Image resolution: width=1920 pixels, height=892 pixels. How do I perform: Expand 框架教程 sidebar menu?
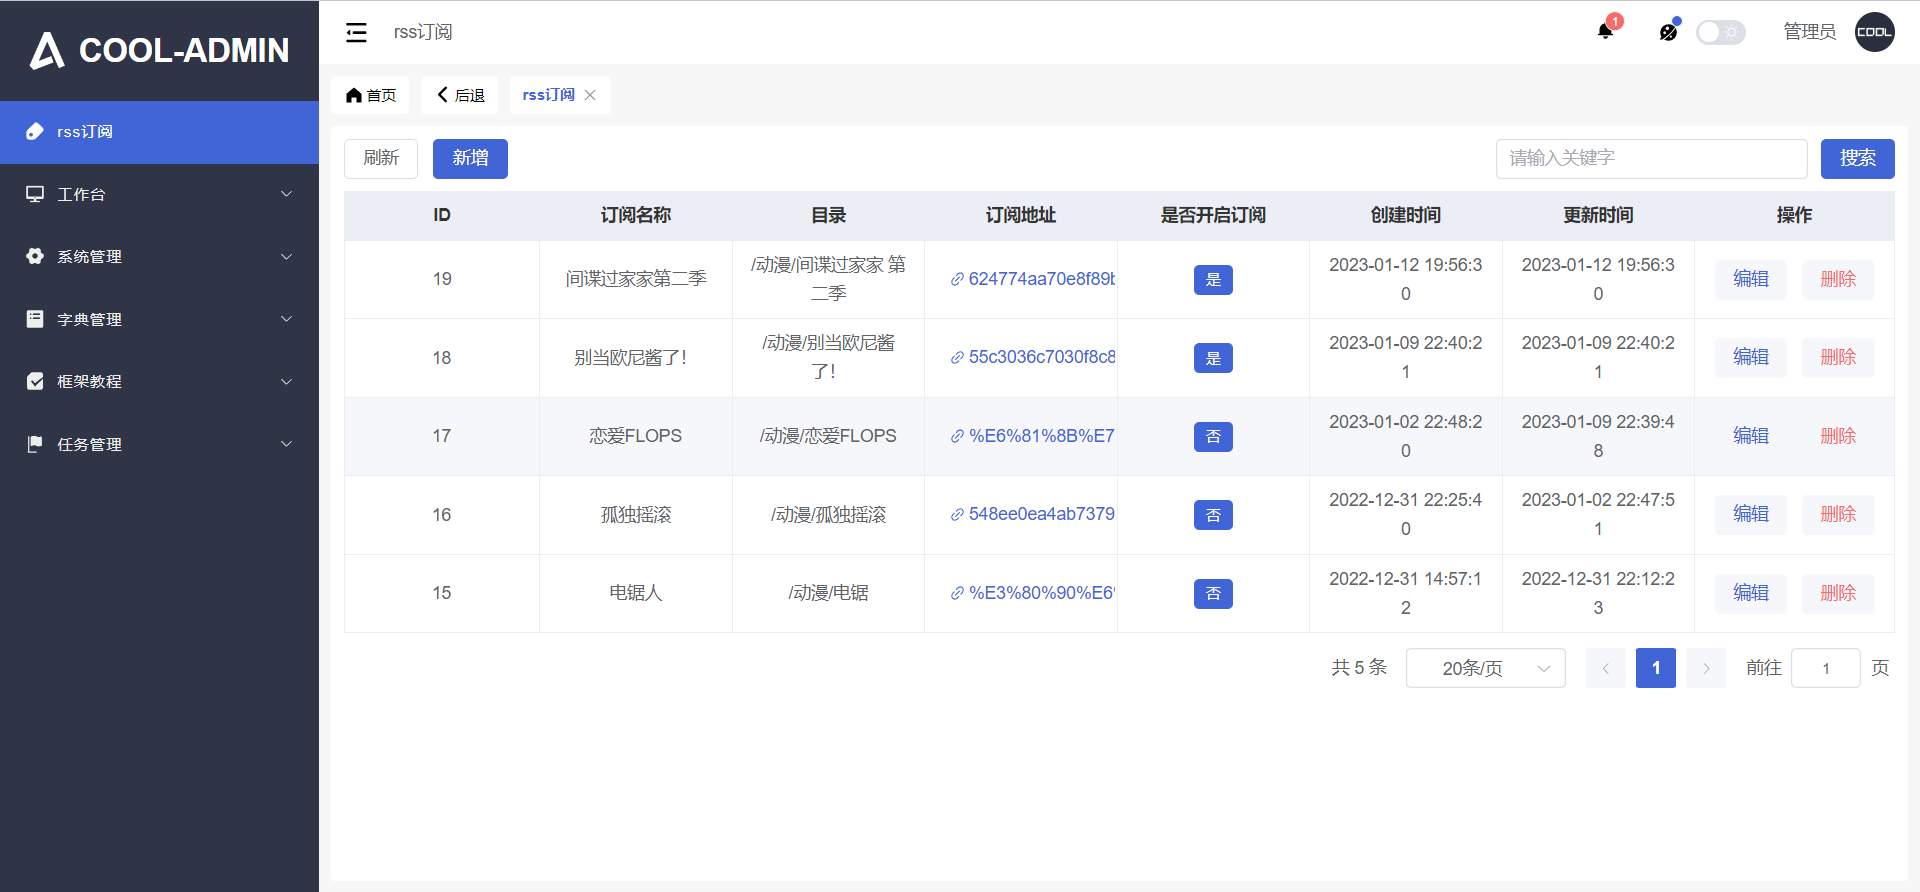click(160, 381)
